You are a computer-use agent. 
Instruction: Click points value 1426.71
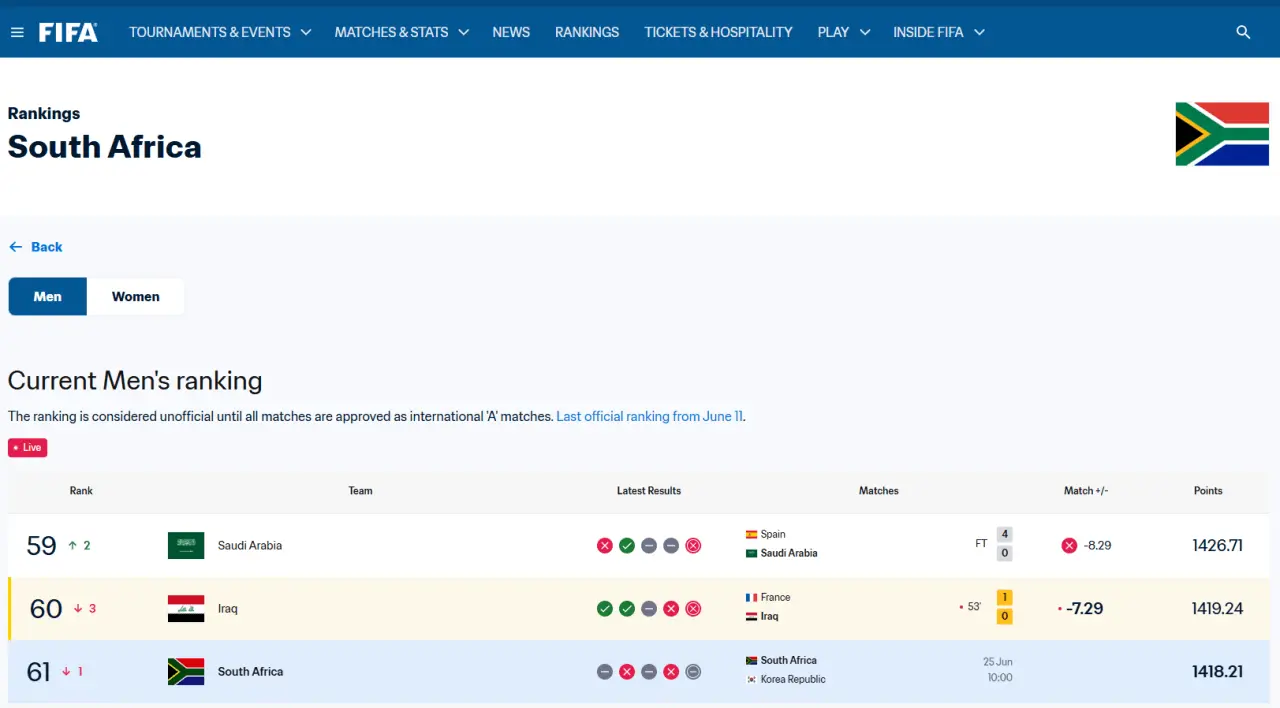tap(1217, 545)
